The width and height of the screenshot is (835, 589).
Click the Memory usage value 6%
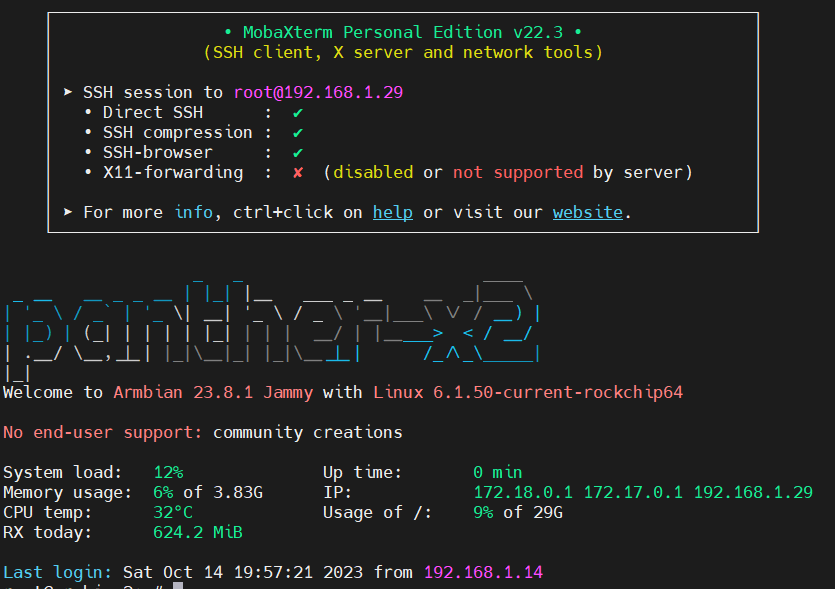tap(163, 493)
